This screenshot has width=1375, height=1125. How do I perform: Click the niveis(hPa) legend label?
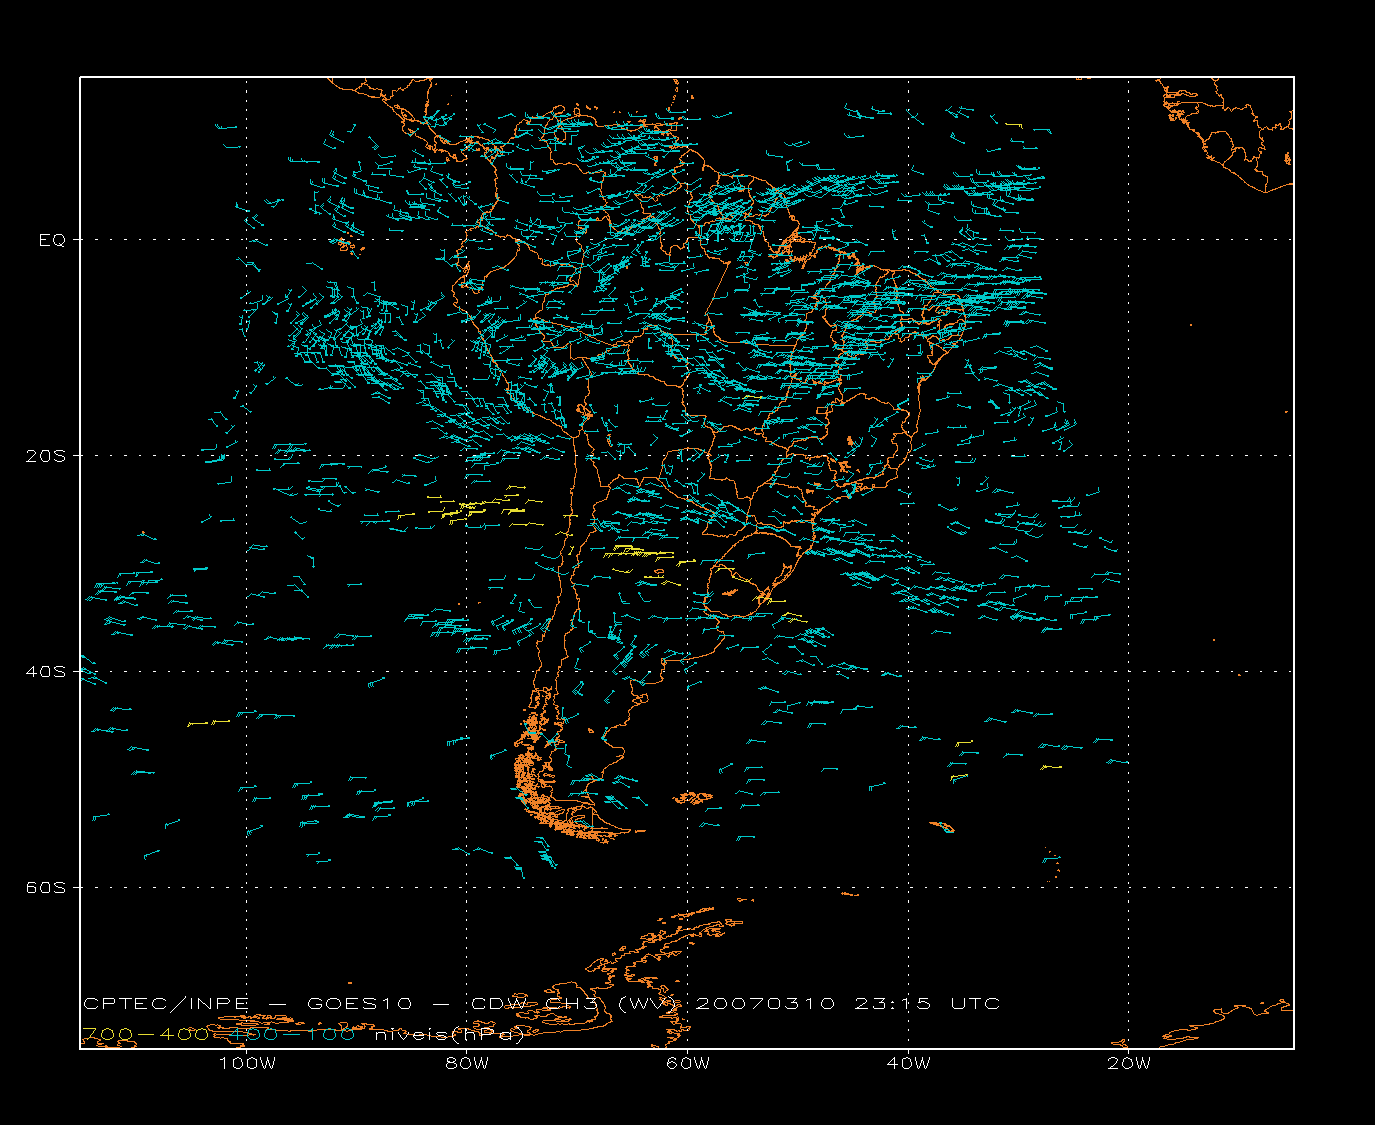tap(450, 1035)
